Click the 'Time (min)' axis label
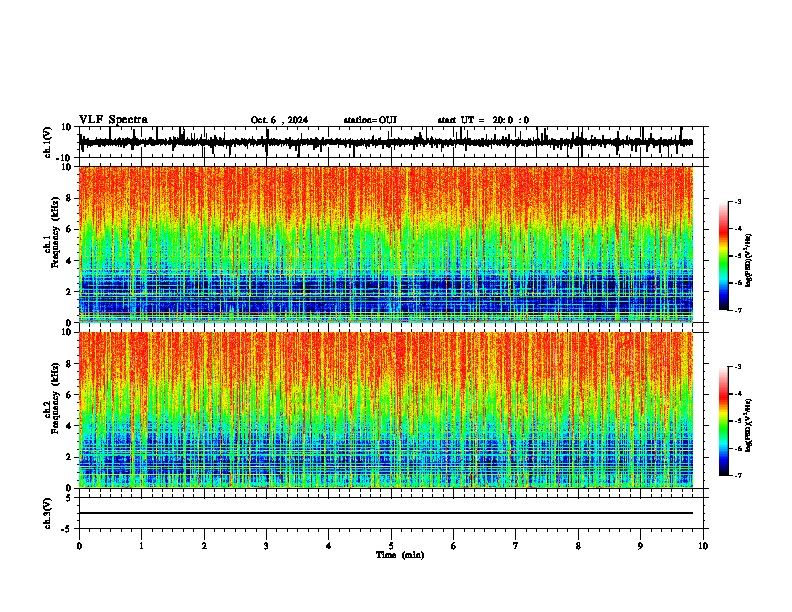The height and width of the screenshot is (612, 792). pyautogui.click(x=400, y=555)
